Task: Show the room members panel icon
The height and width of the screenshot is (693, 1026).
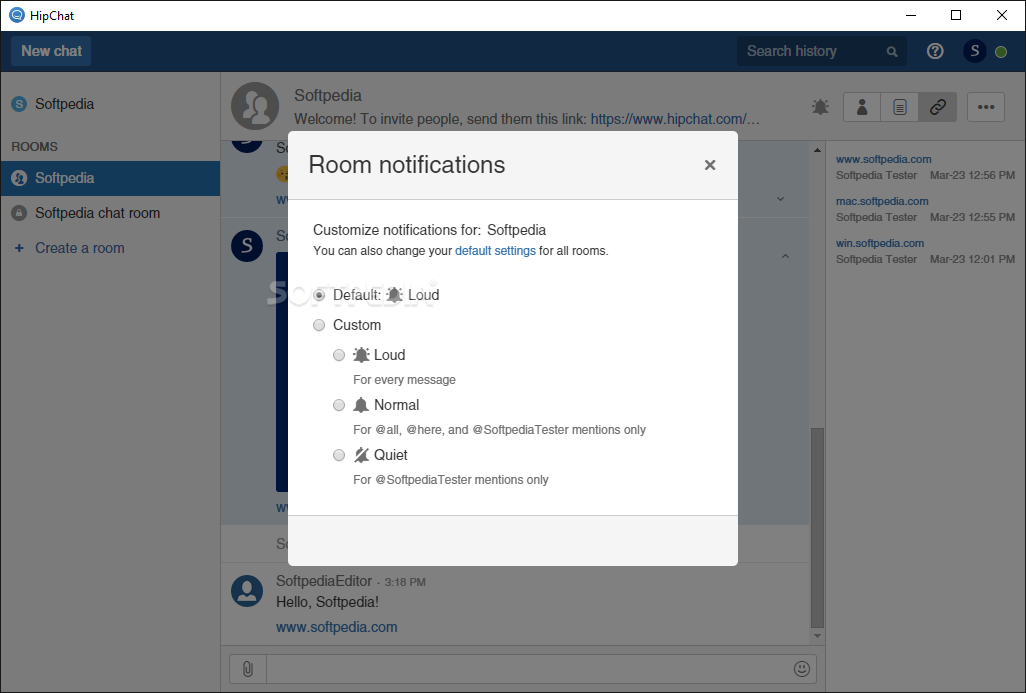Action: pyautogui.click(x=862, y=107)
